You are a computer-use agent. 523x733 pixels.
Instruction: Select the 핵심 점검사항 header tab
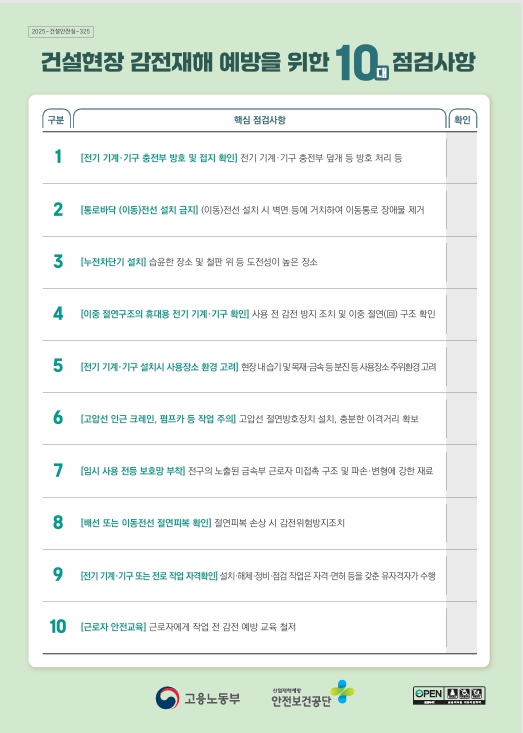click(260, 119)
